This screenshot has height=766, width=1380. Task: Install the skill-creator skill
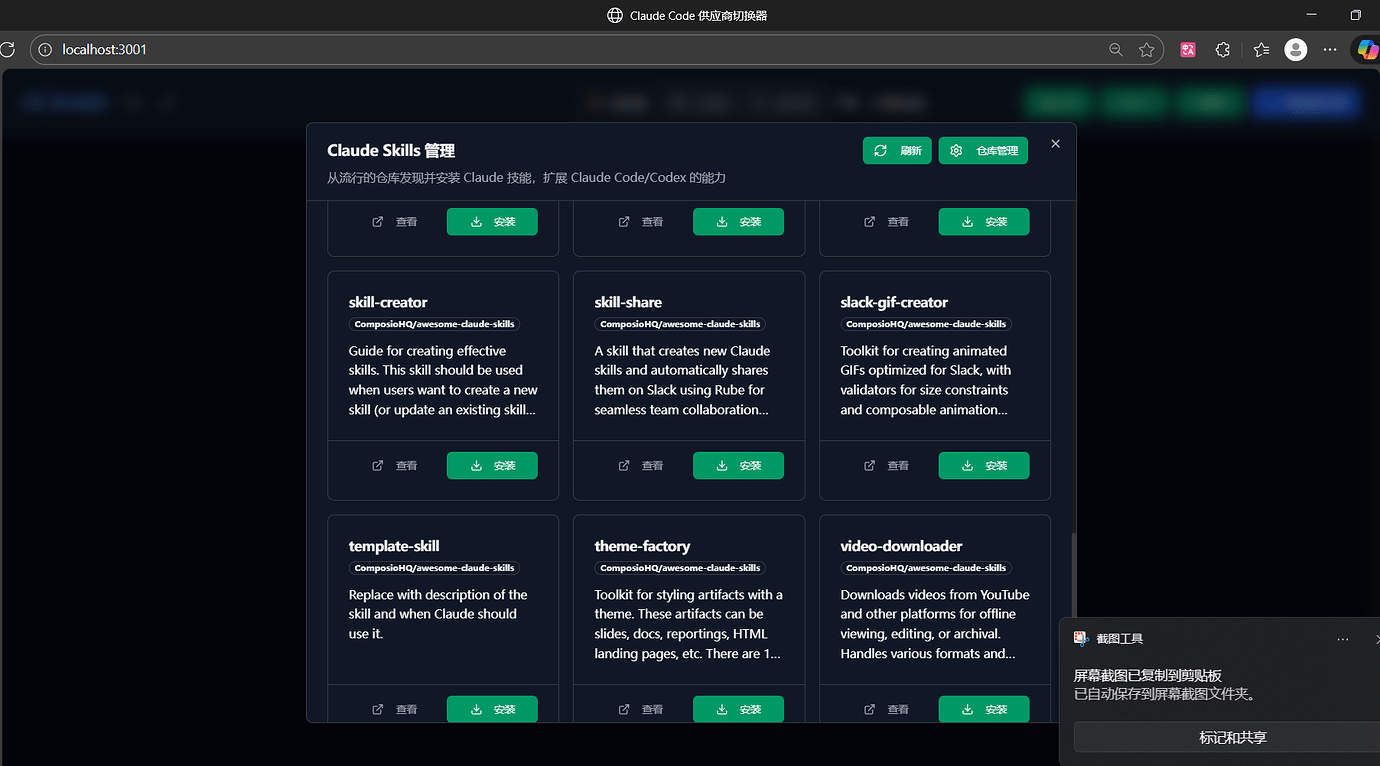tap(492, 466)
